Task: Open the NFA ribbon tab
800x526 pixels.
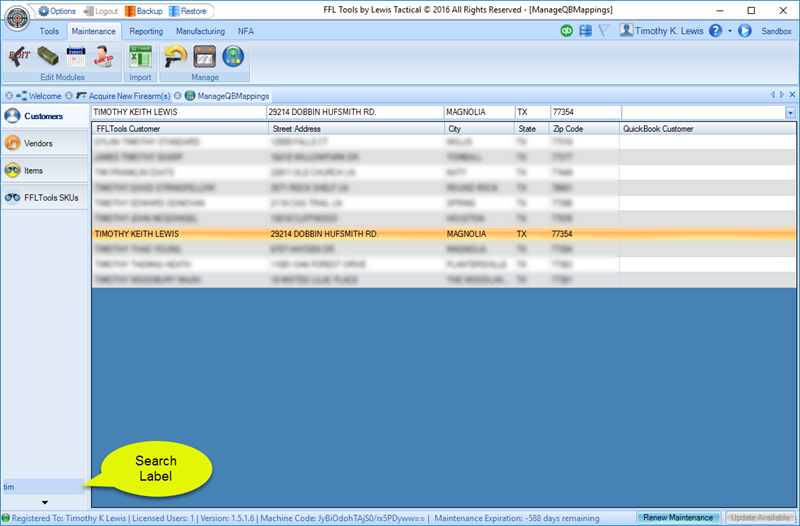Action: pyautogui.click(x=245, y=31)
